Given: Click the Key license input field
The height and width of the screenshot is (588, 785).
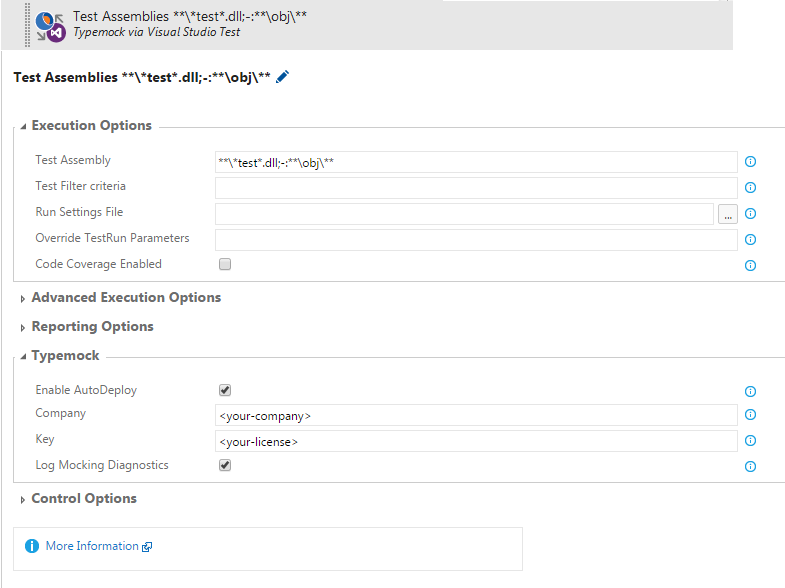Looking at the screenshot, I should pos(475,441).
